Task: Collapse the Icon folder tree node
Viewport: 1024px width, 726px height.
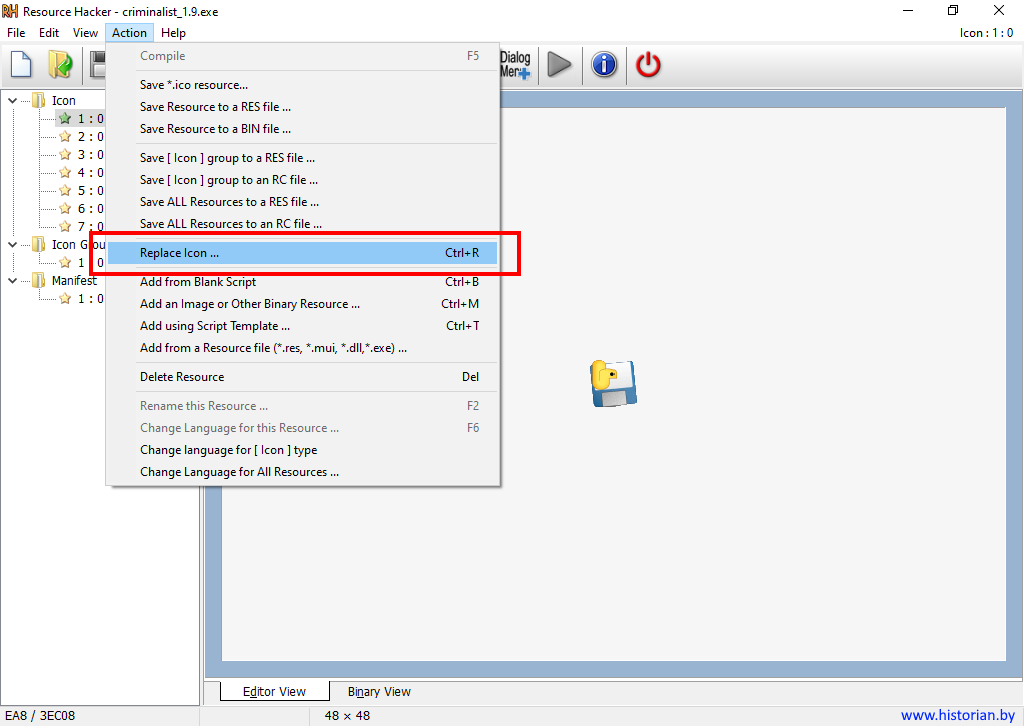Action: pyautogui.click(x=12, y=100)
